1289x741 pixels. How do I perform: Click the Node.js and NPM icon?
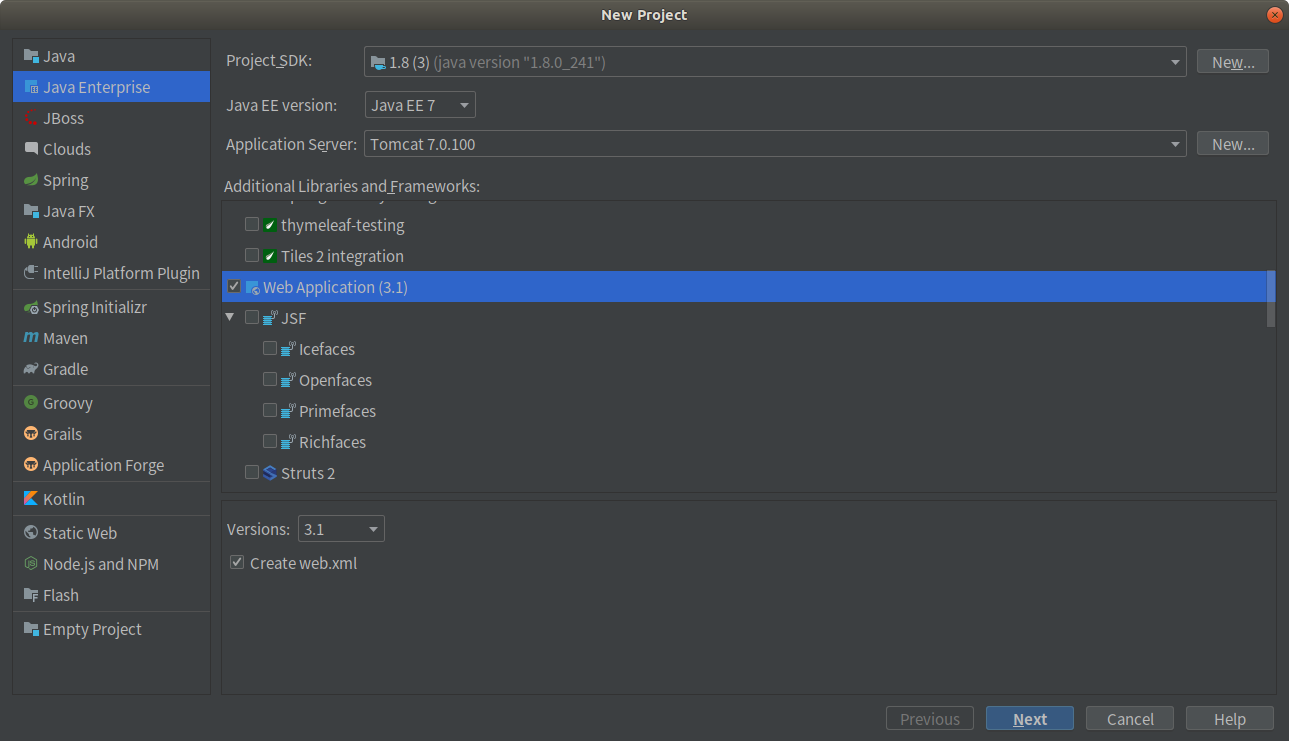coord(30,563)
